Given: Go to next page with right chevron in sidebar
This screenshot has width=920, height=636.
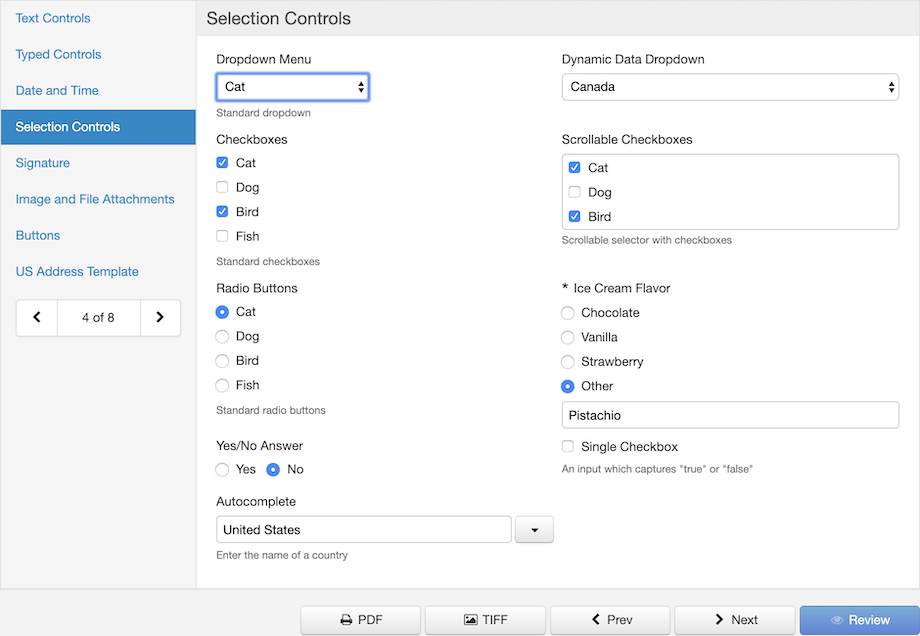Looking at the screenshot, I should pyautogui.click(x=160, y=317).
